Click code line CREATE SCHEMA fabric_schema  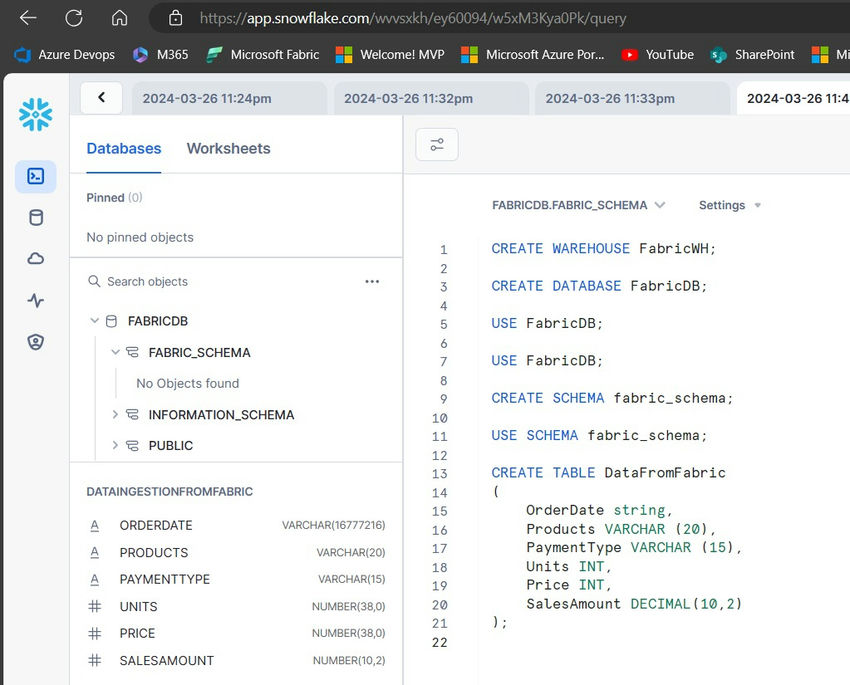click(612, 398)
